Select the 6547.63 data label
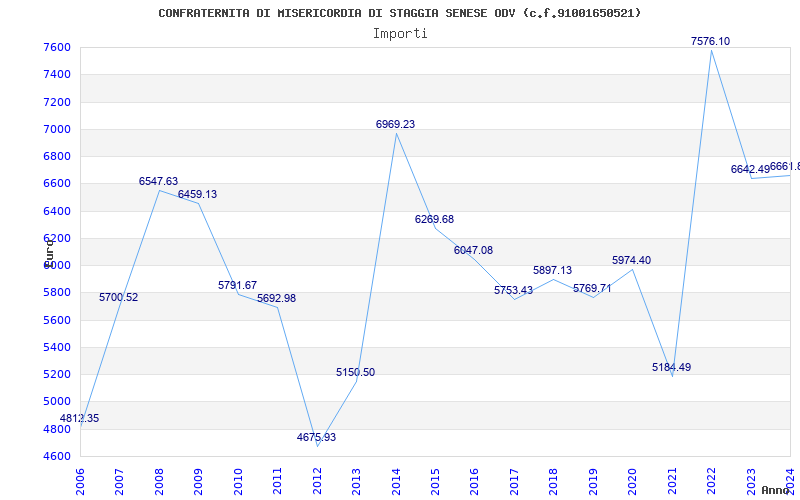 coord(158,181)
